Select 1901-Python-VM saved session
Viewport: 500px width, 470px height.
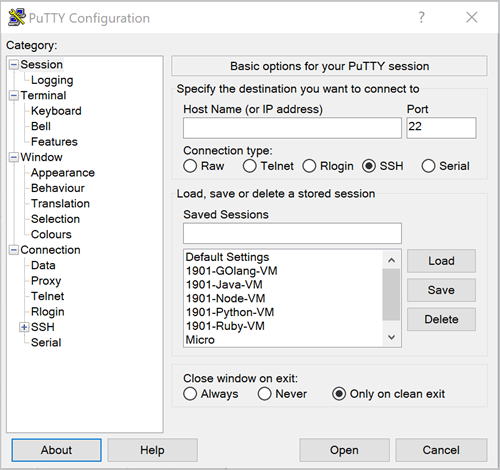(283, 312)
